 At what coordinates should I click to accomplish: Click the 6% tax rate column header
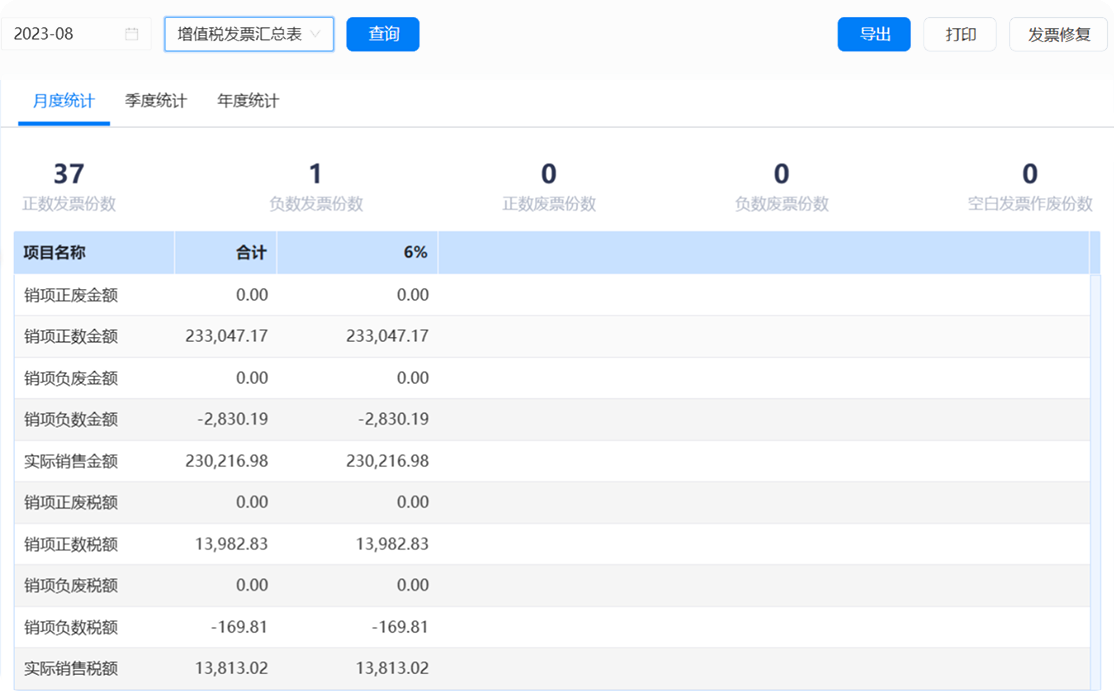coord(415,253)
